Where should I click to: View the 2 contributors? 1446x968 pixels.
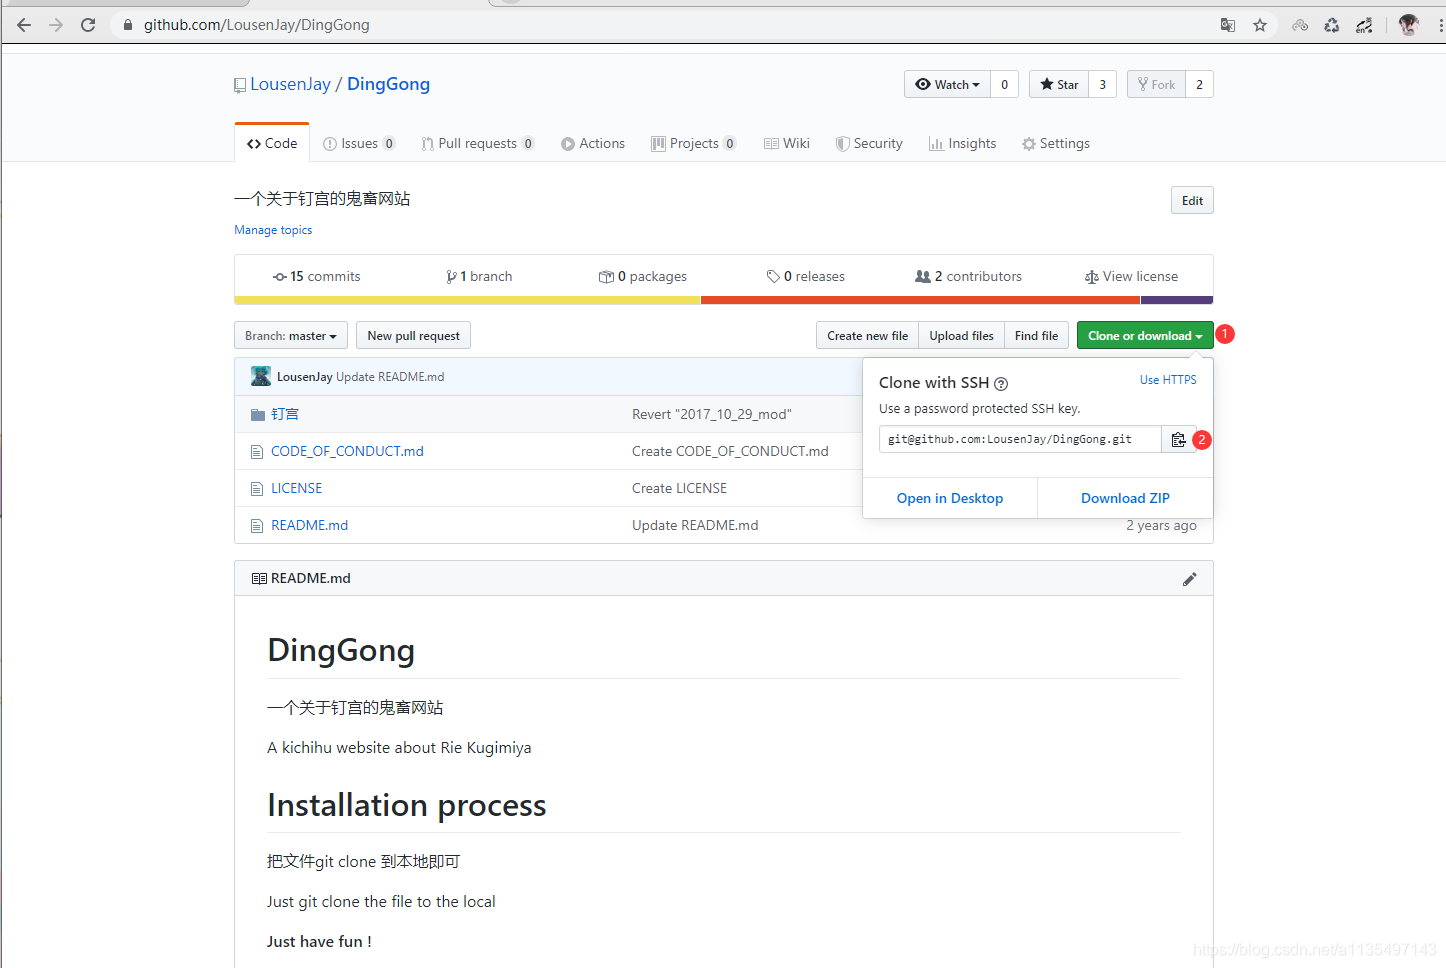(969, 276)
